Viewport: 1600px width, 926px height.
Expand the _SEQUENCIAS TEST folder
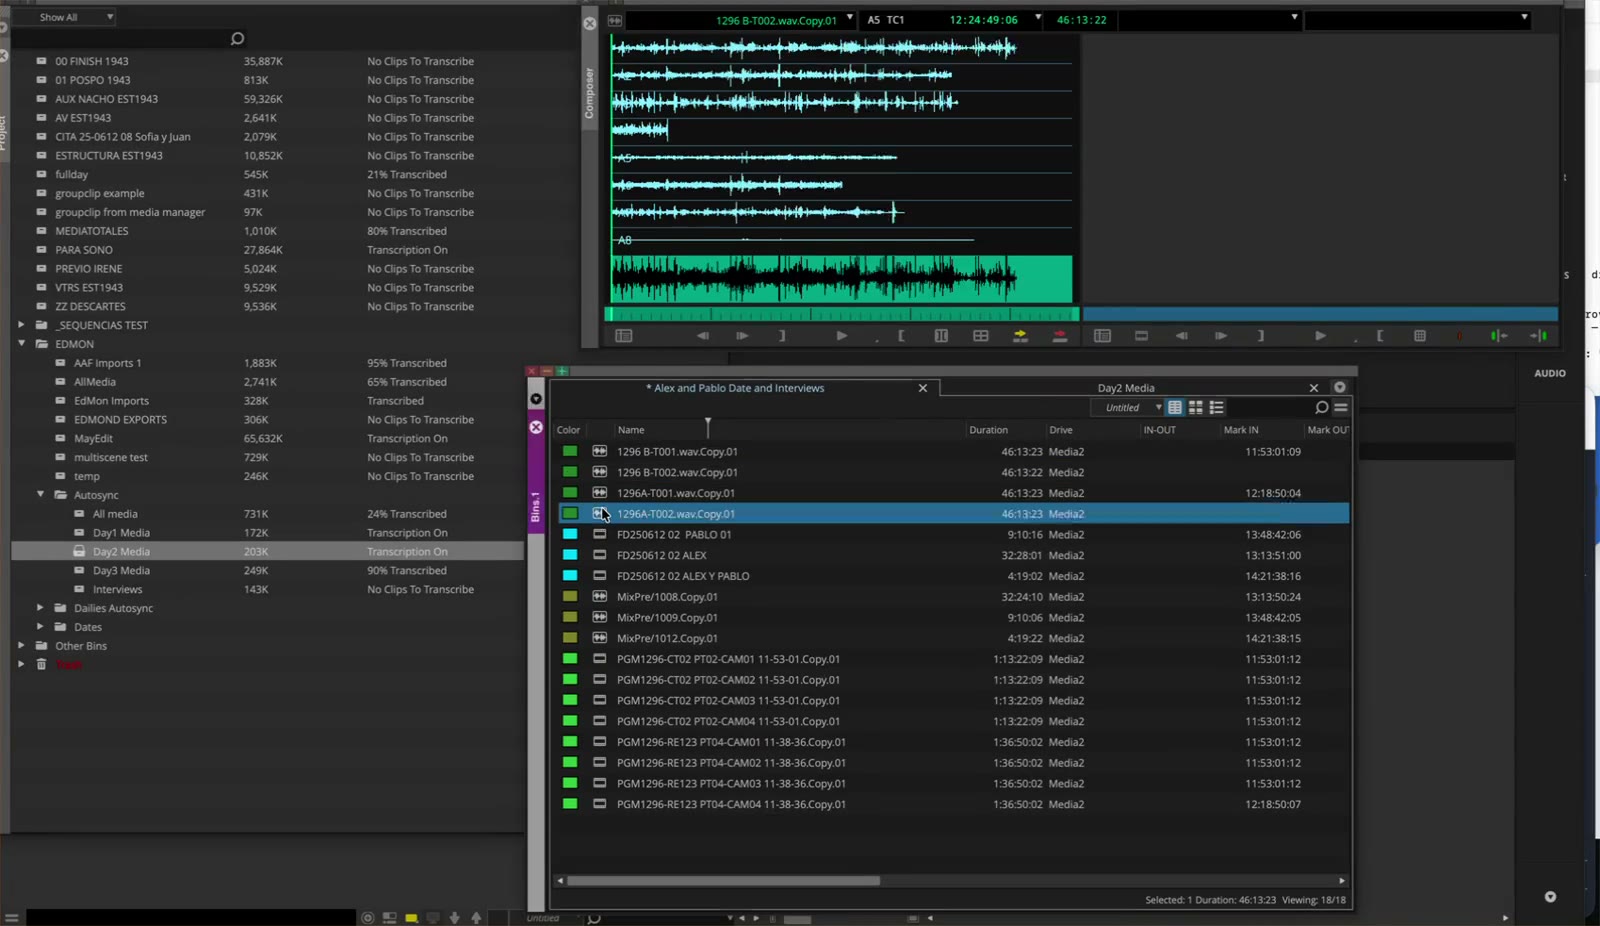(21, 325)
